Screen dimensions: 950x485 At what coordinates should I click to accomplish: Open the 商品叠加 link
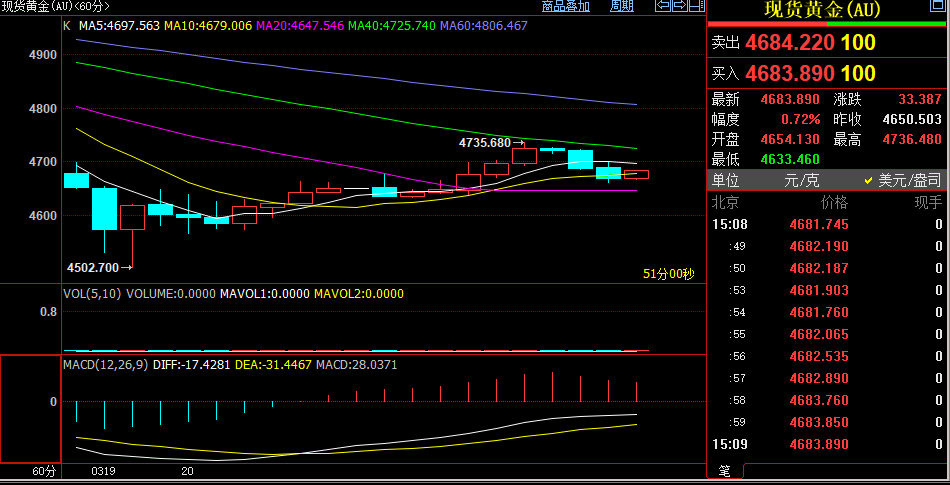click(x=565, y=7)
